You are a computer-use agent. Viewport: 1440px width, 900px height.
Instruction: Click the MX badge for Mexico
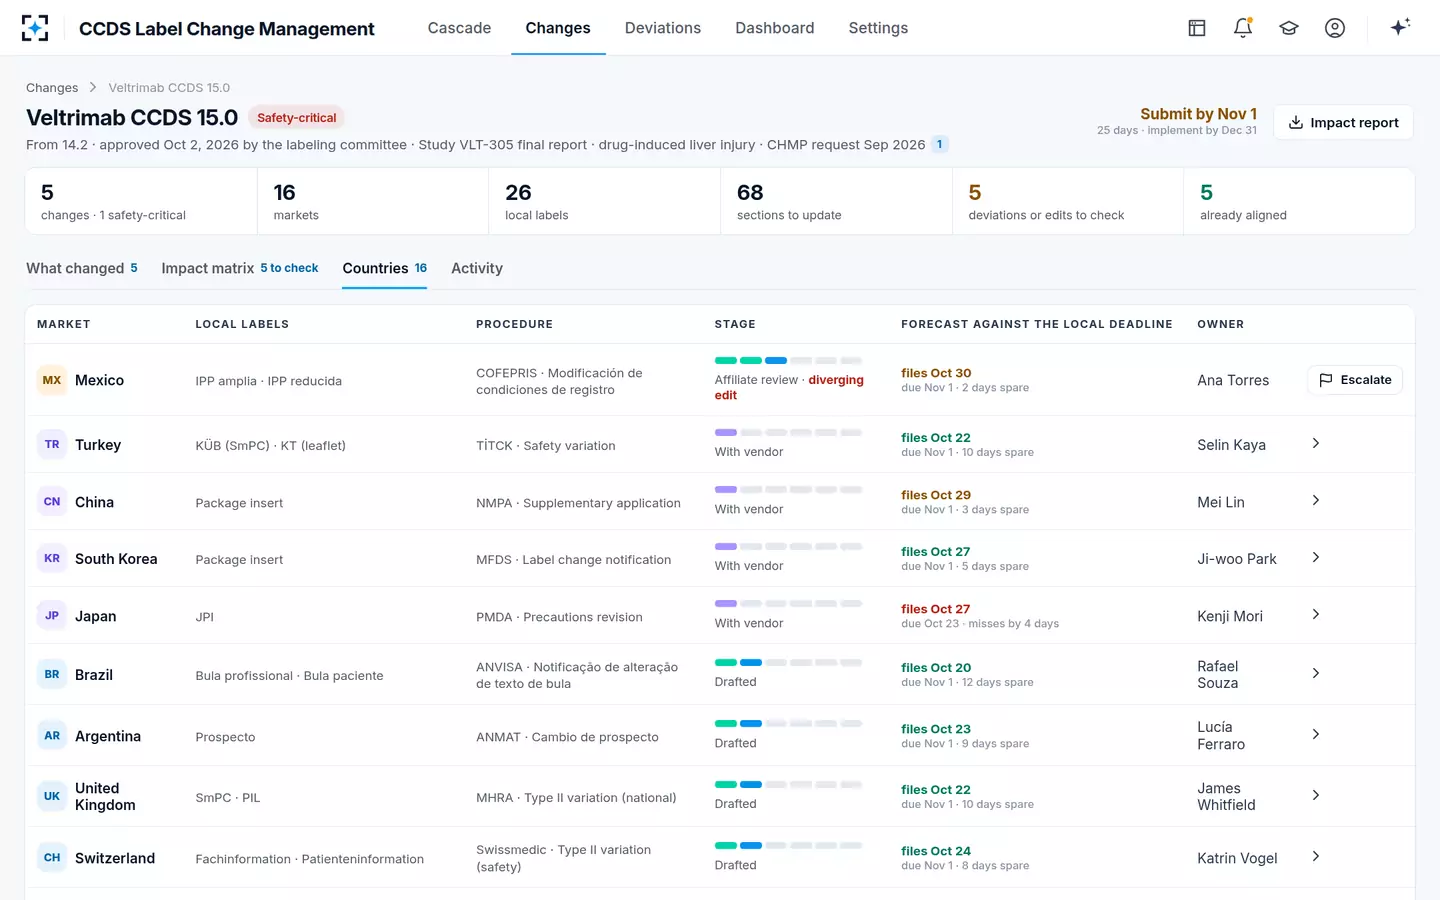pyautogui.click(x=52, y=380)
